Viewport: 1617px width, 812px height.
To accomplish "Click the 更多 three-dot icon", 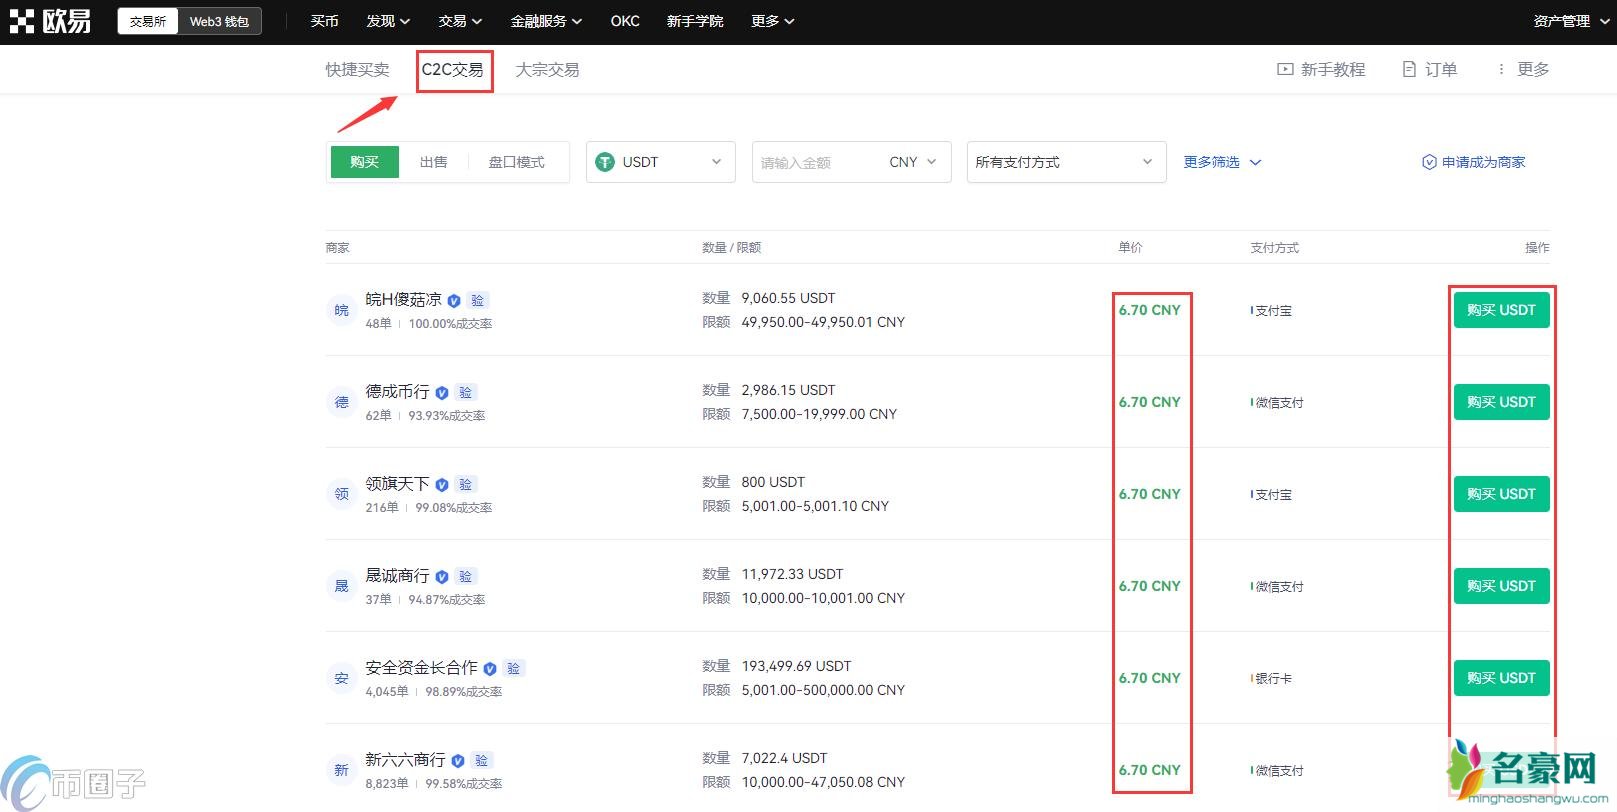I will pos(1501,69).
